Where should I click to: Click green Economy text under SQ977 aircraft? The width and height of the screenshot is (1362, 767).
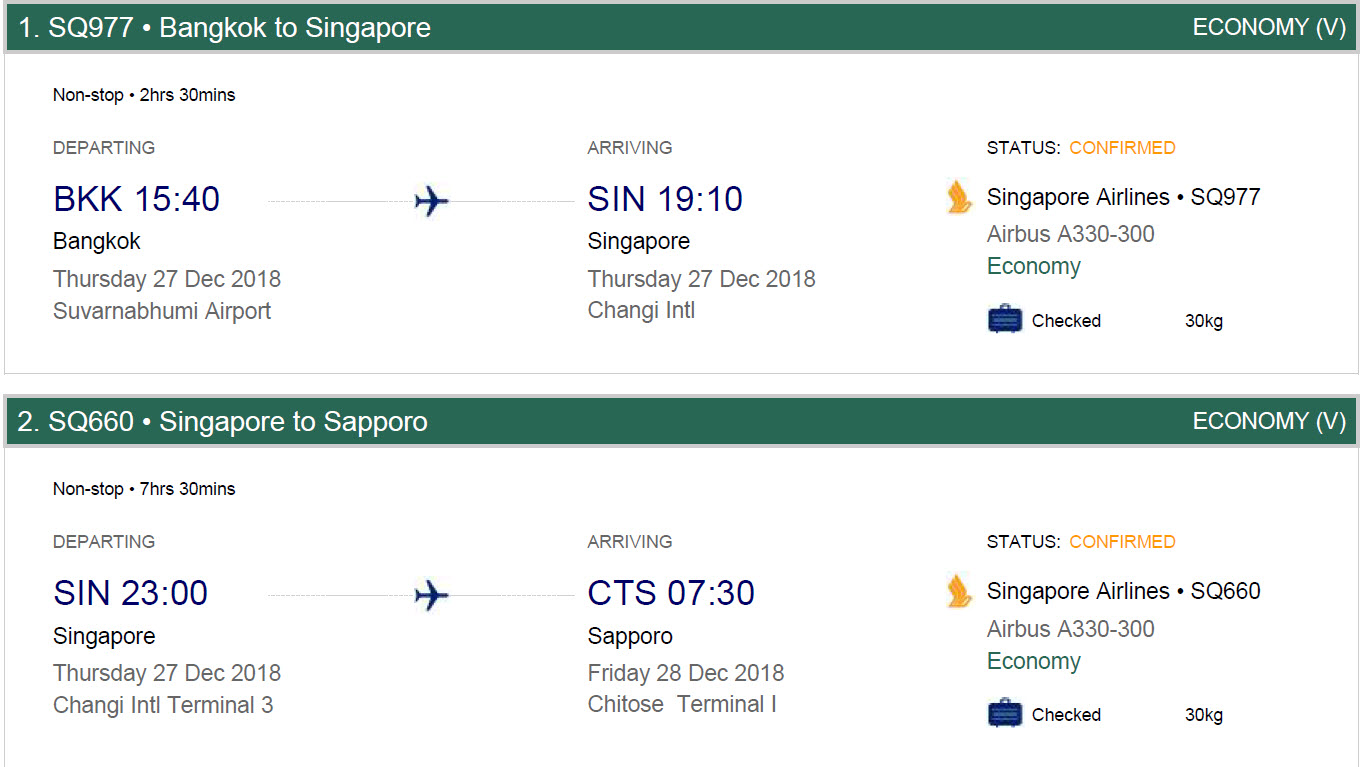(1034, 267)
